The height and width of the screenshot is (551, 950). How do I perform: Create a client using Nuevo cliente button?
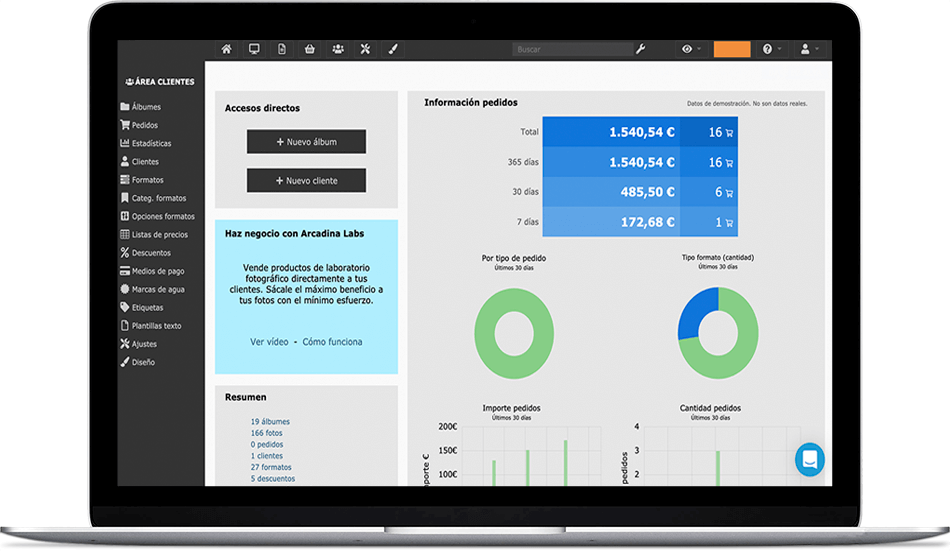click(x=306, y=181)
